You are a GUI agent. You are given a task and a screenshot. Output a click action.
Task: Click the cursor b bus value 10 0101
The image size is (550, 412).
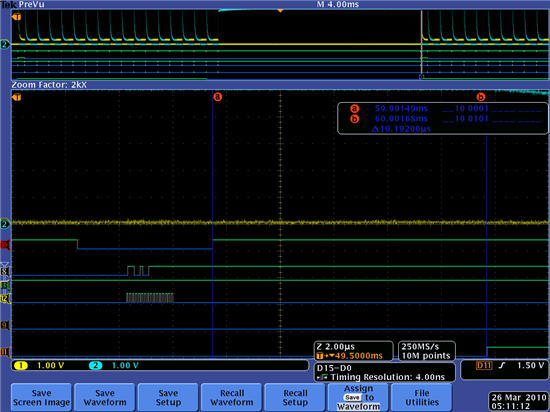point(471,119)
